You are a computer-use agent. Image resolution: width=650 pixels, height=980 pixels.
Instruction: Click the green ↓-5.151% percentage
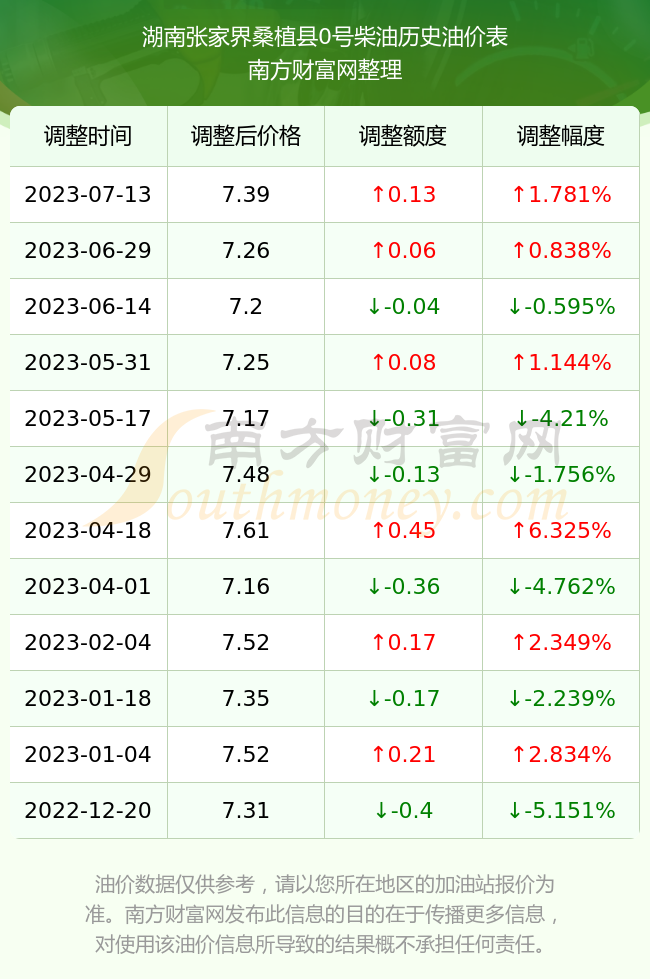[561, 811]
